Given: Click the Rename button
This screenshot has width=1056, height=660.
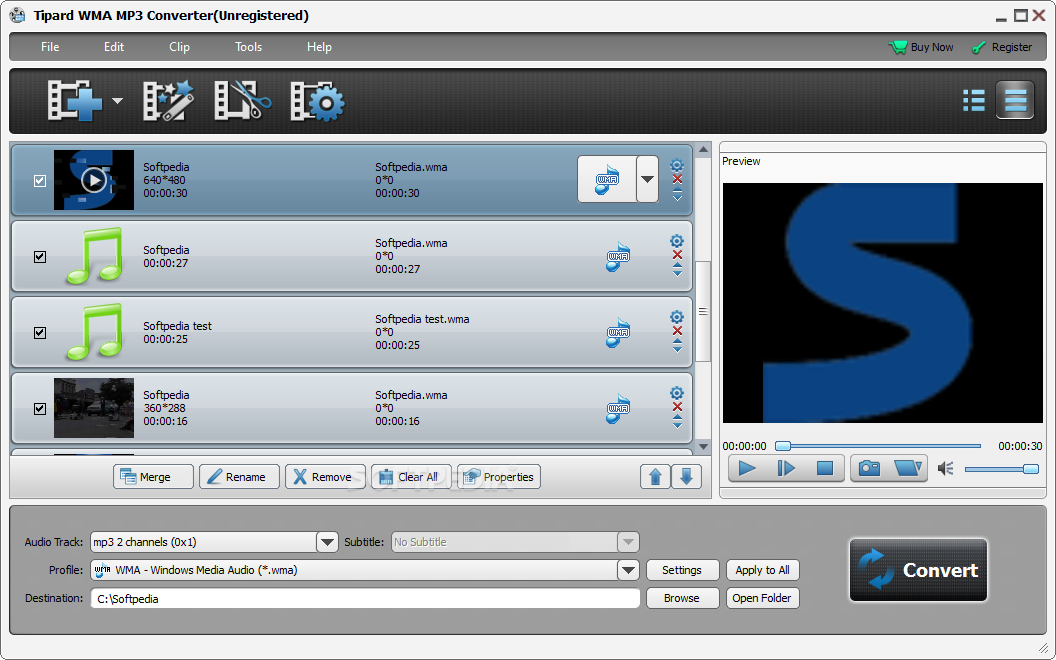Looking at the screenshot, I should 239,477.
